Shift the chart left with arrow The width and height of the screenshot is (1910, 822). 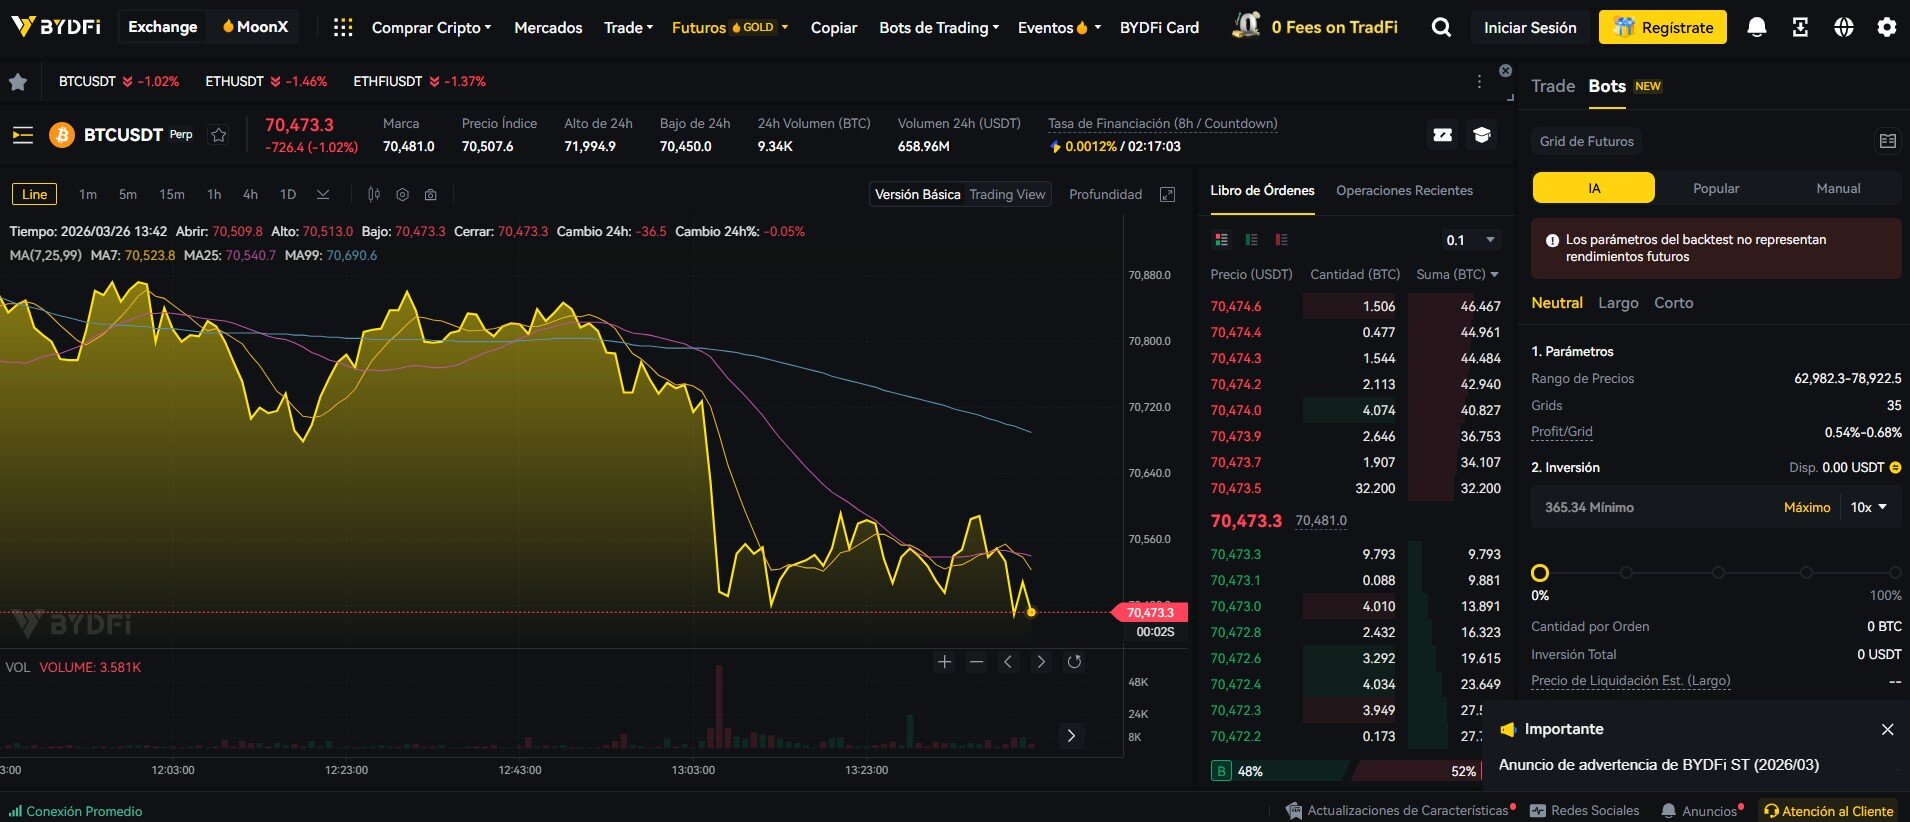pyautogui.click(x=1008, y=662)
